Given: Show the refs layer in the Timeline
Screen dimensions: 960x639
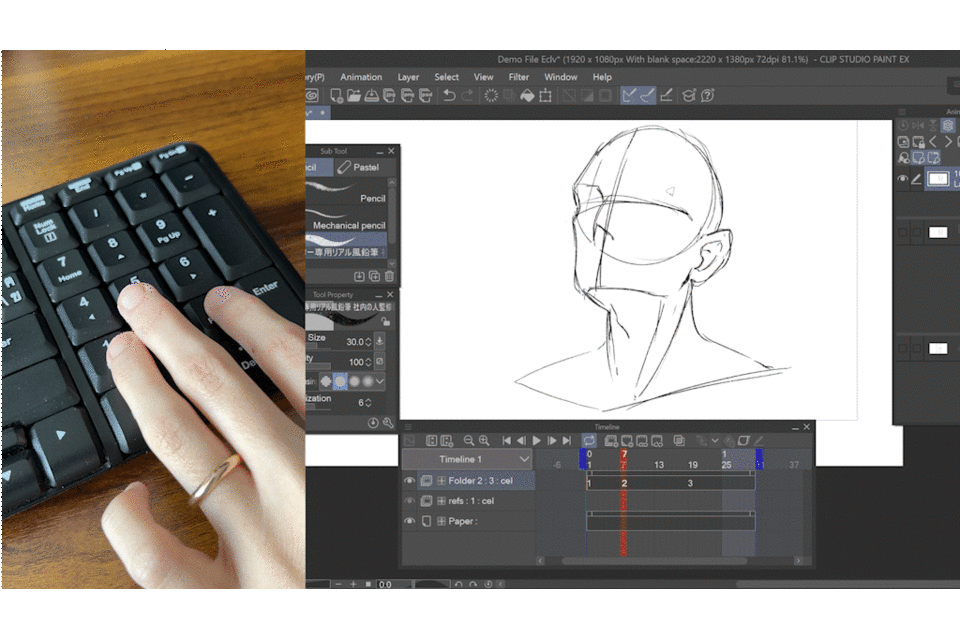Looking at the screenshot, I should coord(409,501).
